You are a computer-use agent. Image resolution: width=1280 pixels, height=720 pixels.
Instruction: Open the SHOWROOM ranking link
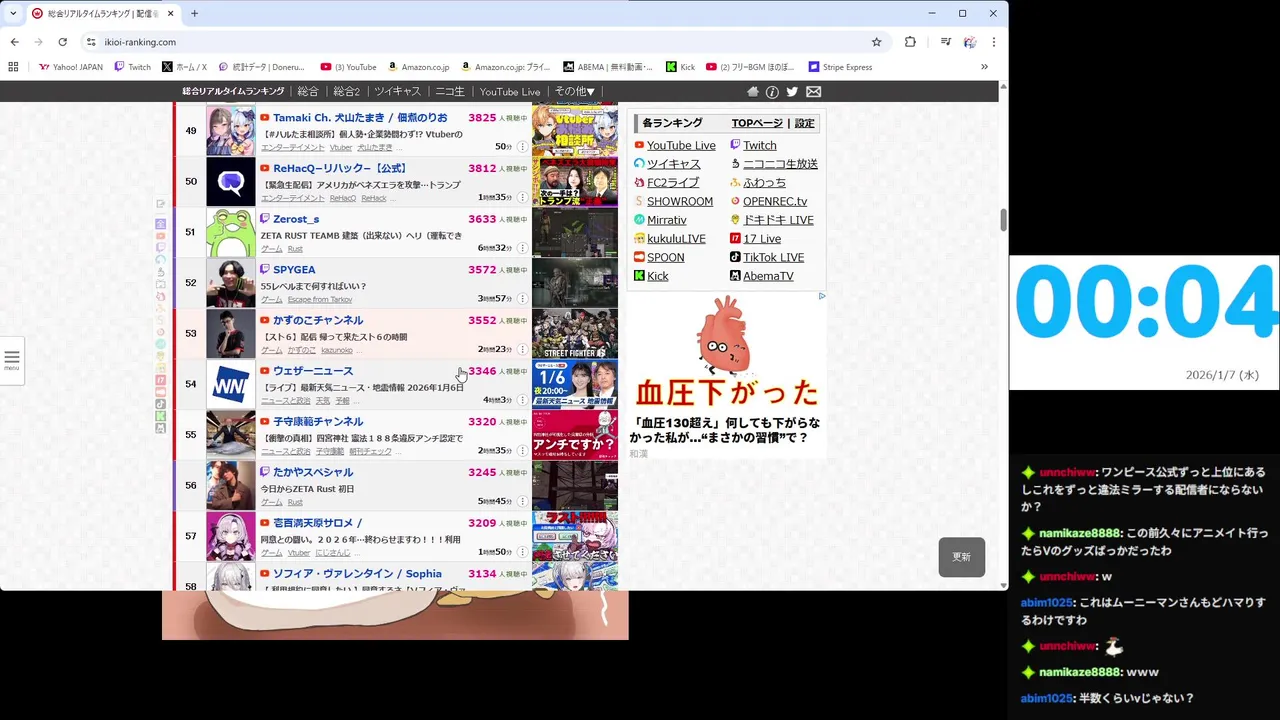[x=680, y=202]
